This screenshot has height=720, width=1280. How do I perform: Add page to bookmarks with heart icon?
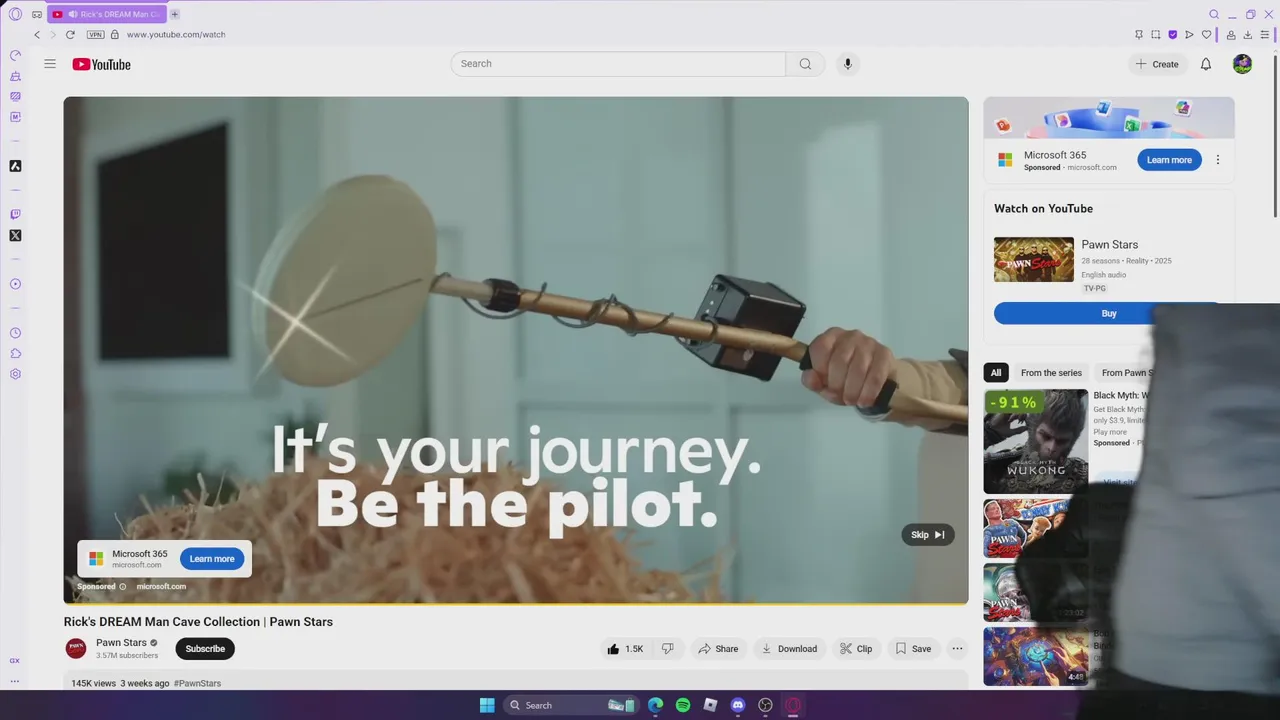coord(1206,34)
